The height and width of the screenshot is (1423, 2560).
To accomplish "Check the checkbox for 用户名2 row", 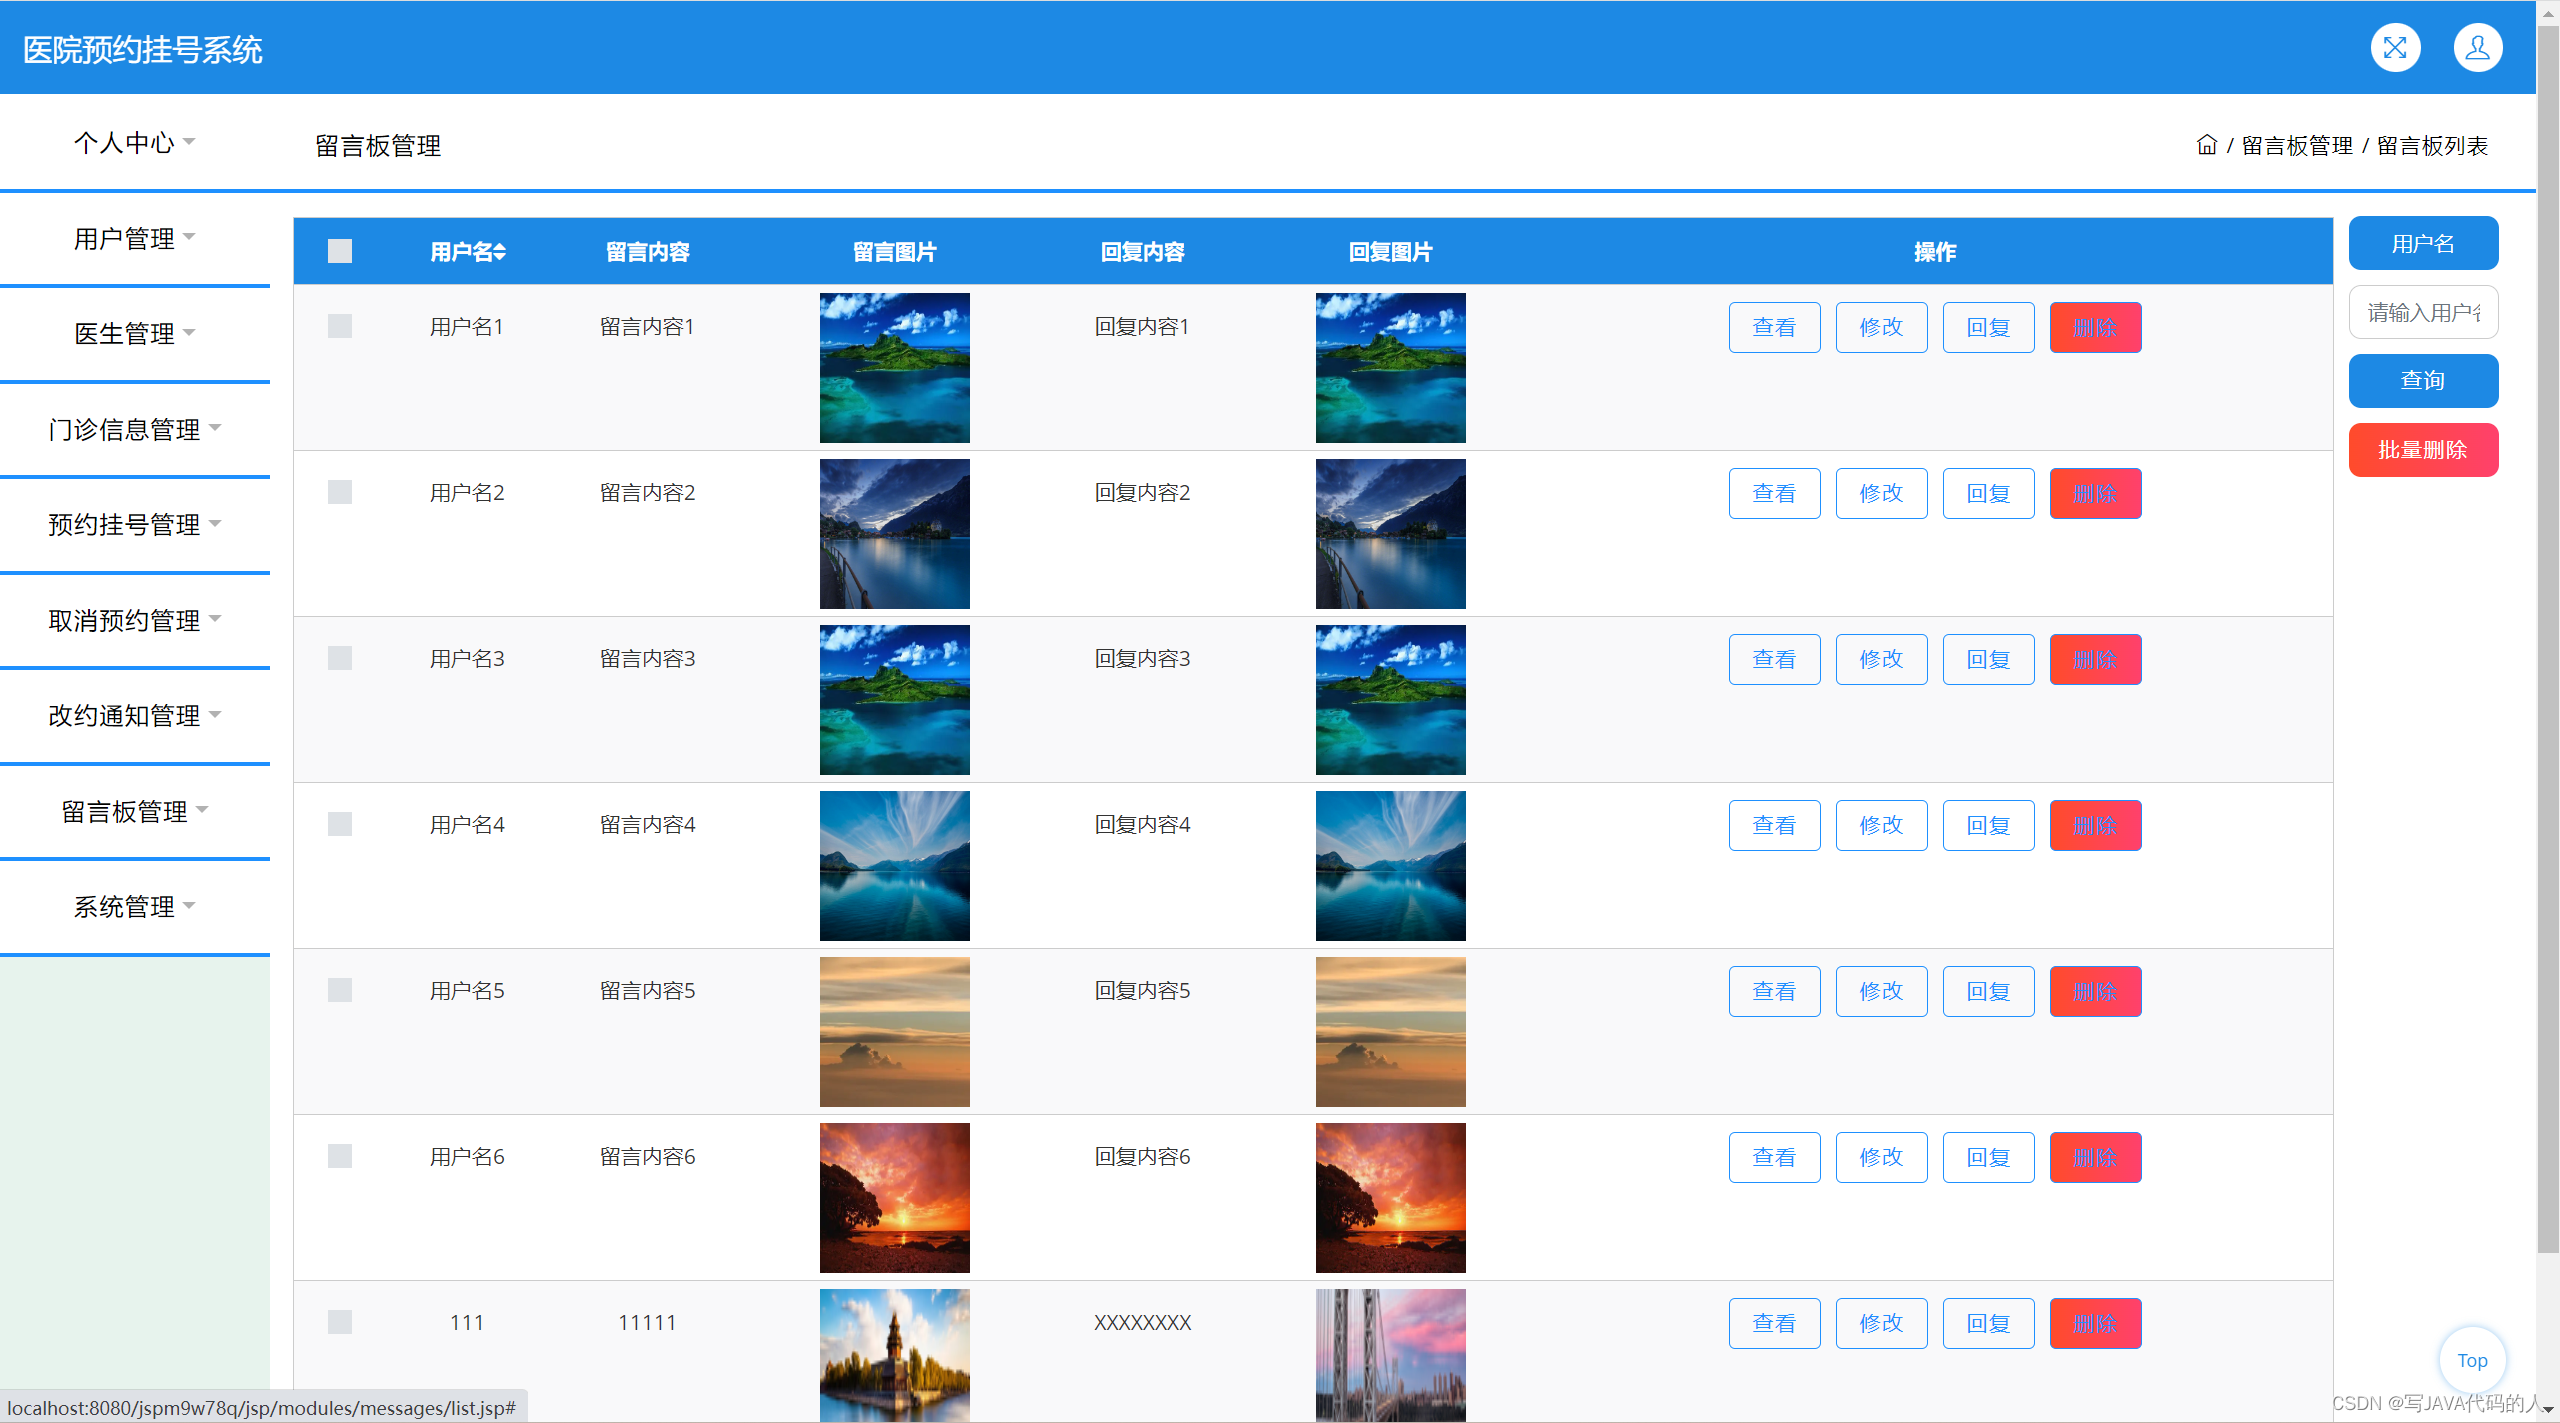I will [x=340, y=492].
